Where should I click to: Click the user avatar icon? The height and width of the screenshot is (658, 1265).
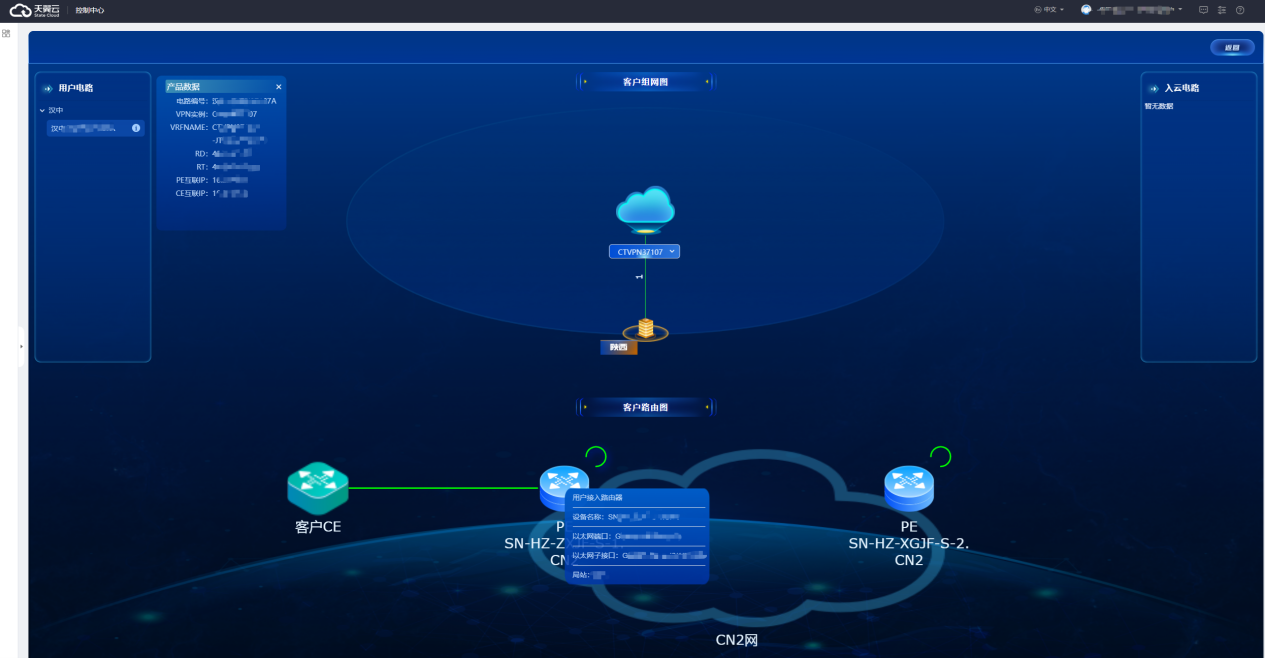[x=1086, y=10]
